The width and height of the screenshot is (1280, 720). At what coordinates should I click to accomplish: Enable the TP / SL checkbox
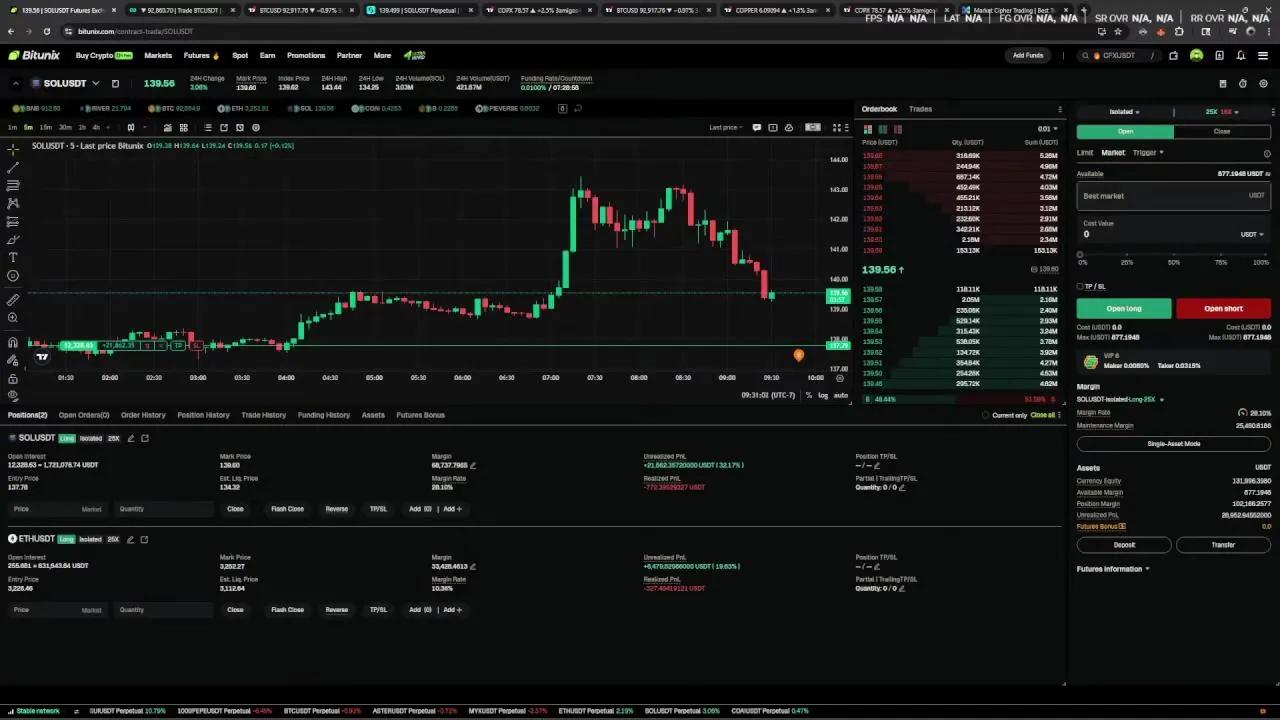tap(1080, 287)
